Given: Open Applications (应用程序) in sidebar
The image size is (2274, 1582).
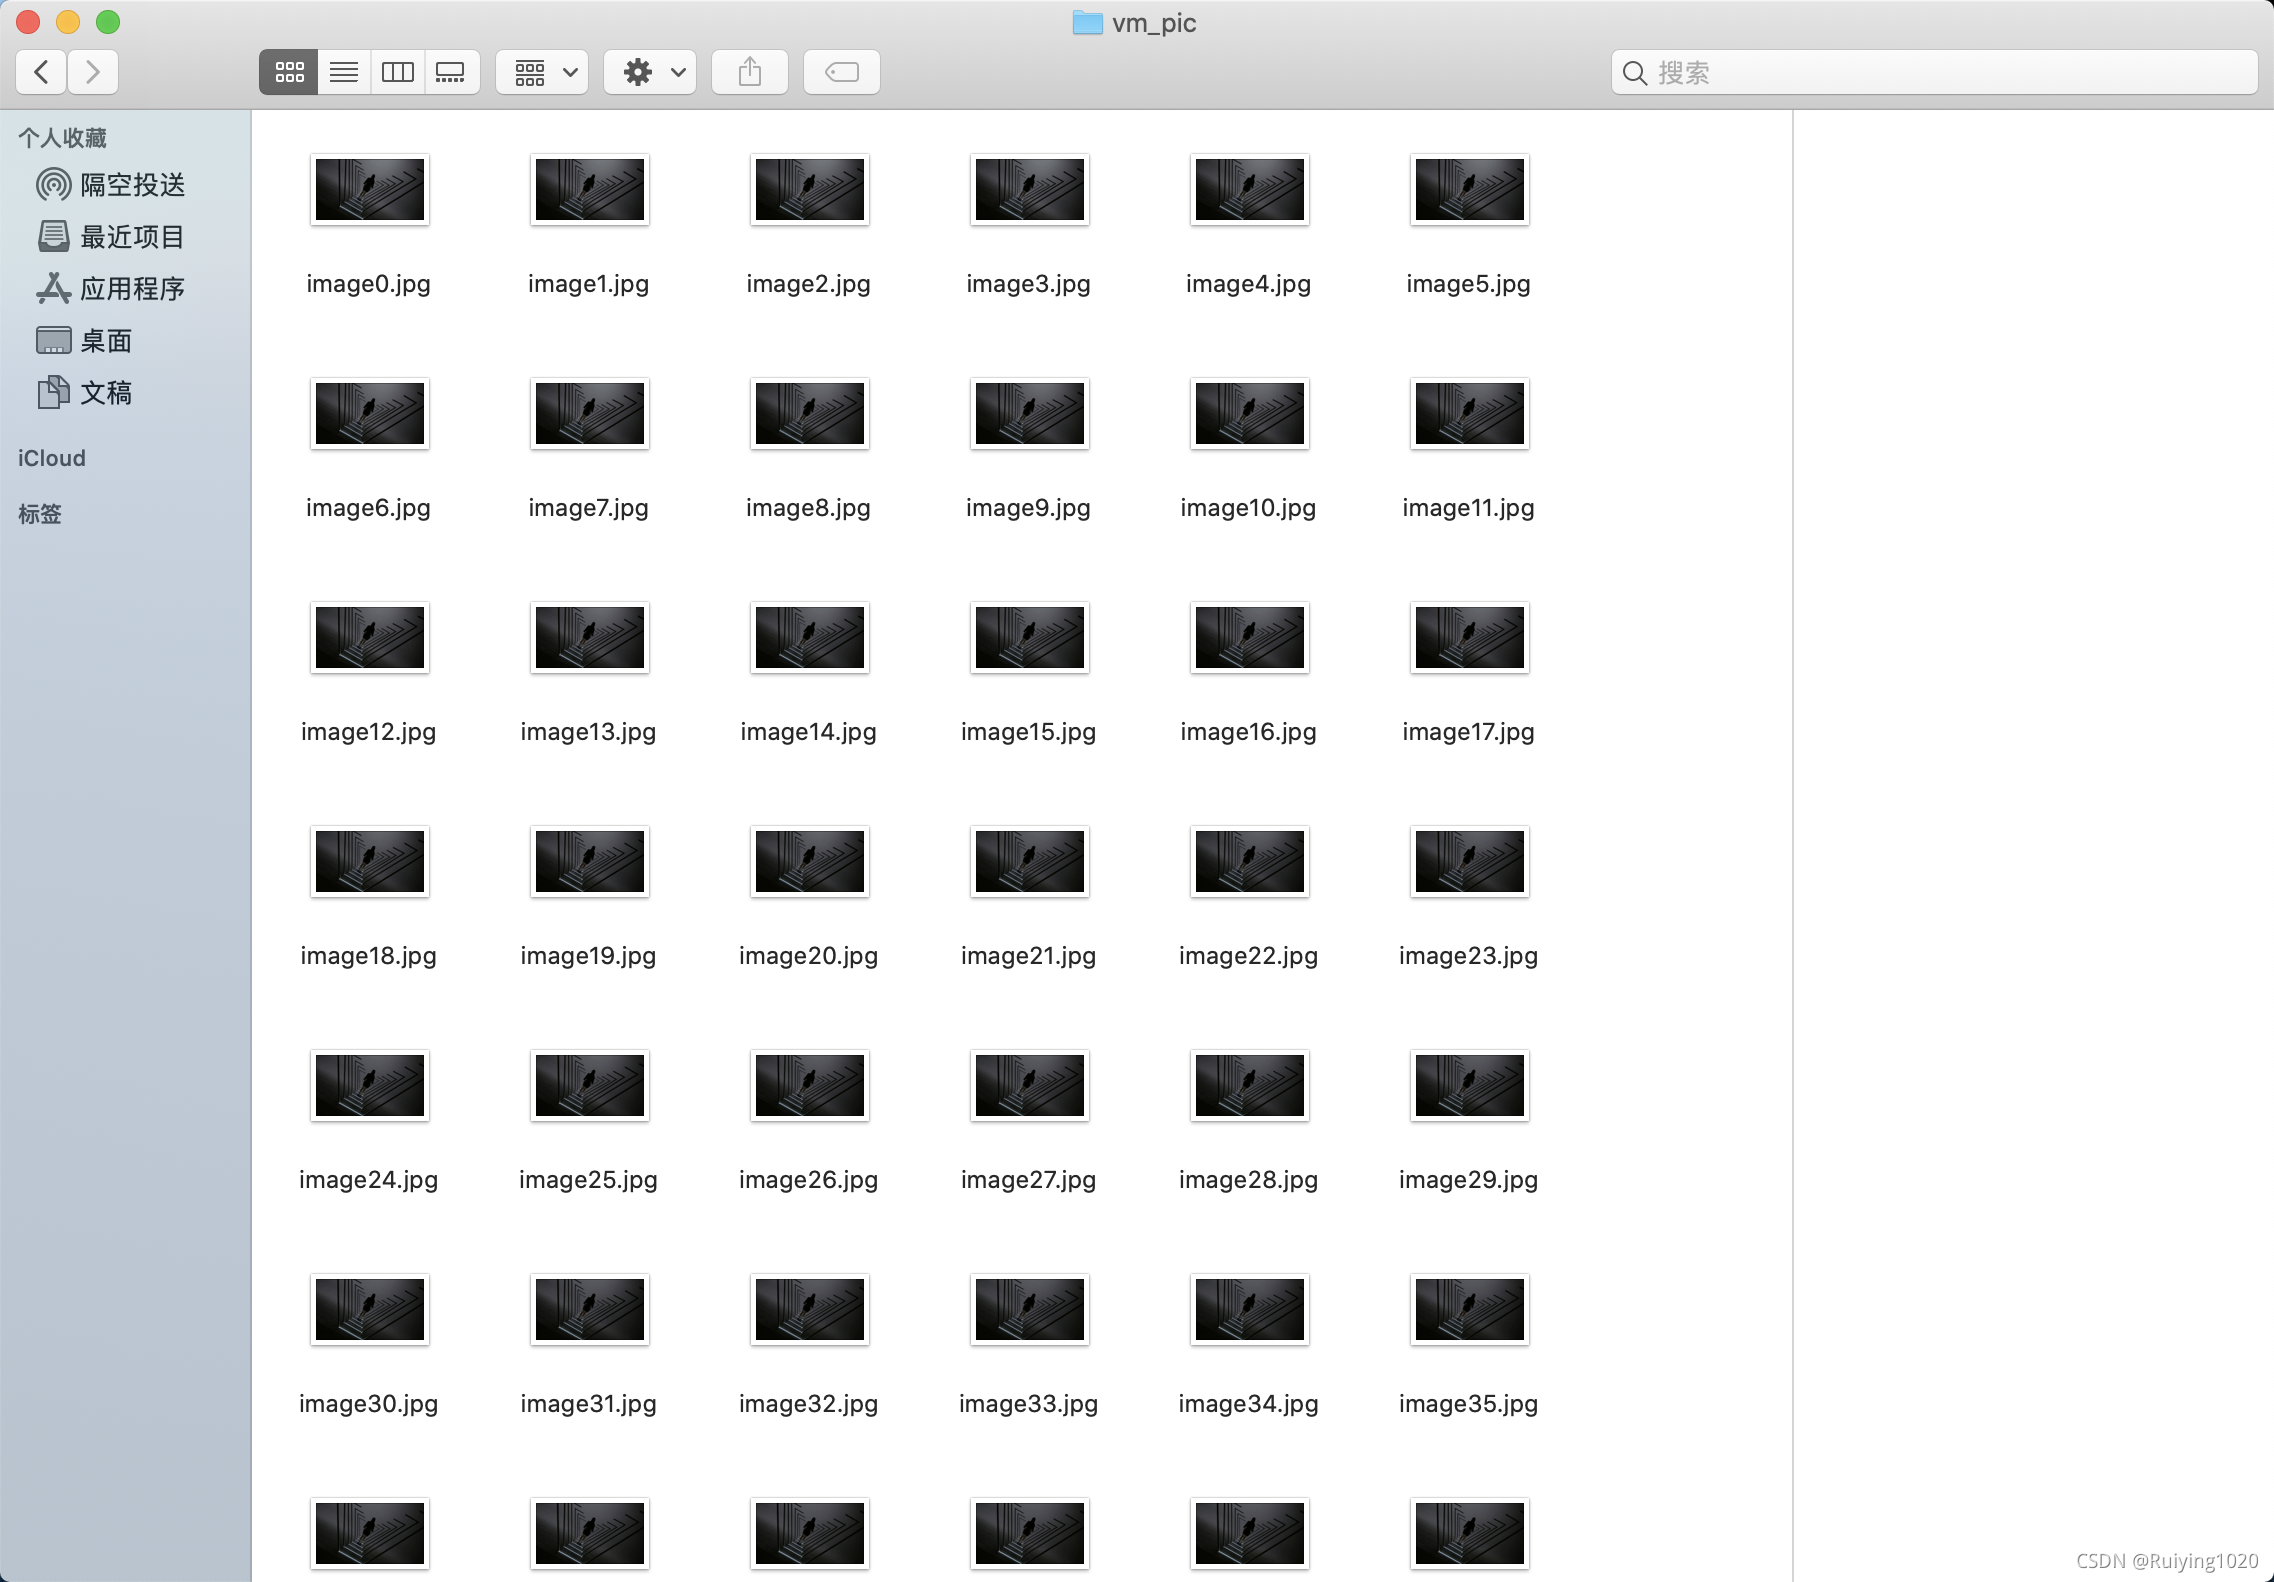Looking at the screenshot, I should [131, 289].
